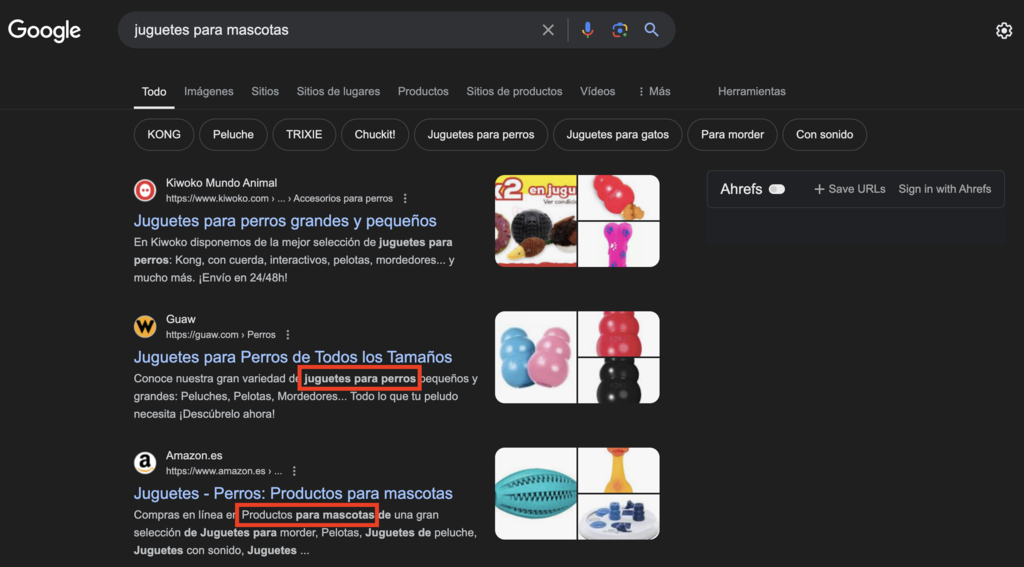Open Herramientas search tools
The image size is (1024, 567).
click(x=752, y=91)
